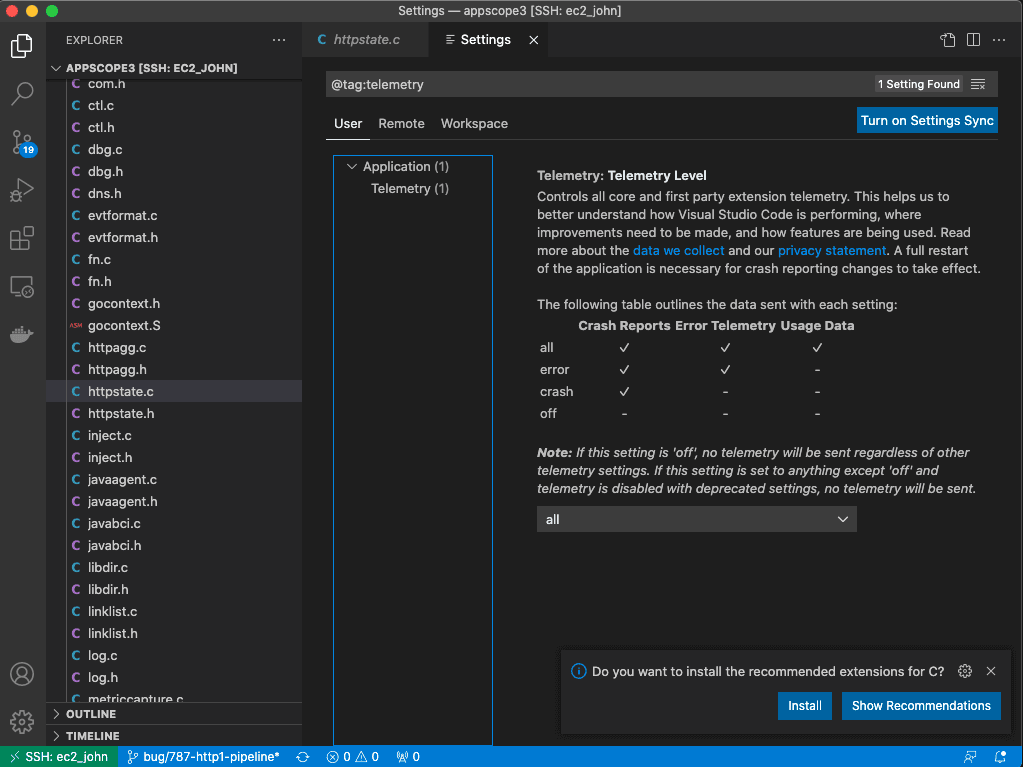
Task: Open Accounts menu in activity bar
Action: tap(22, 674)
